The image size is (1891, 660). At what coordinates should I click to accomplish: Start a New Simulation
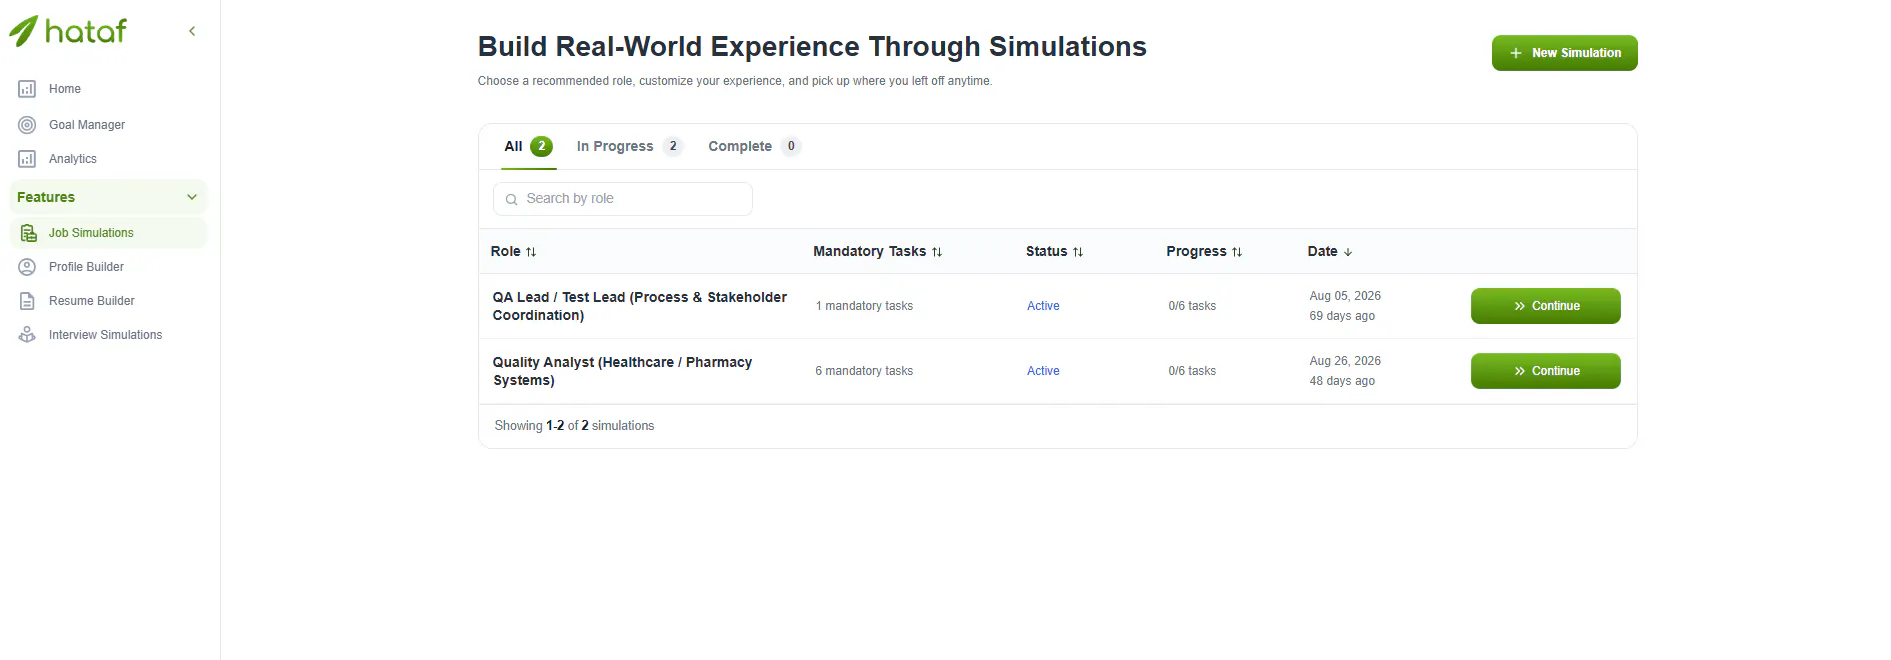pos(1564,53)
